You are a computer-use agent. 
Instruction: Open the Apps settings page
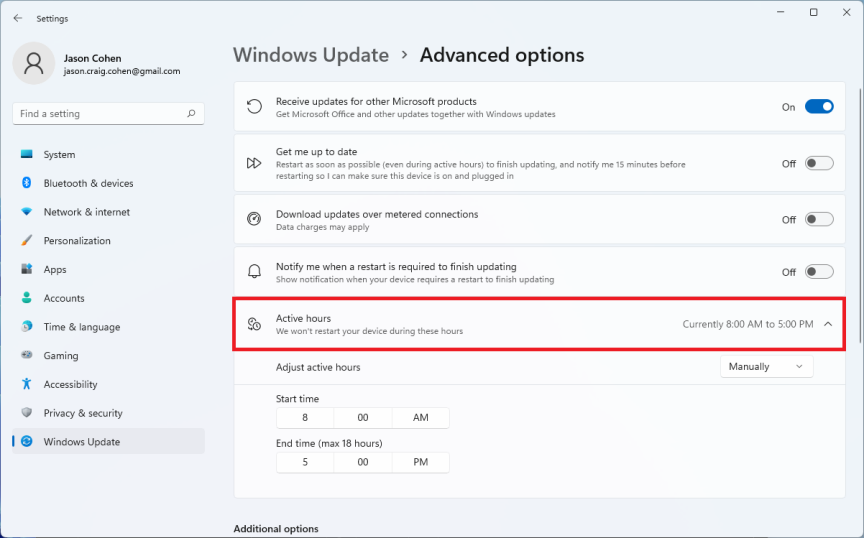(x=55, y=270)
